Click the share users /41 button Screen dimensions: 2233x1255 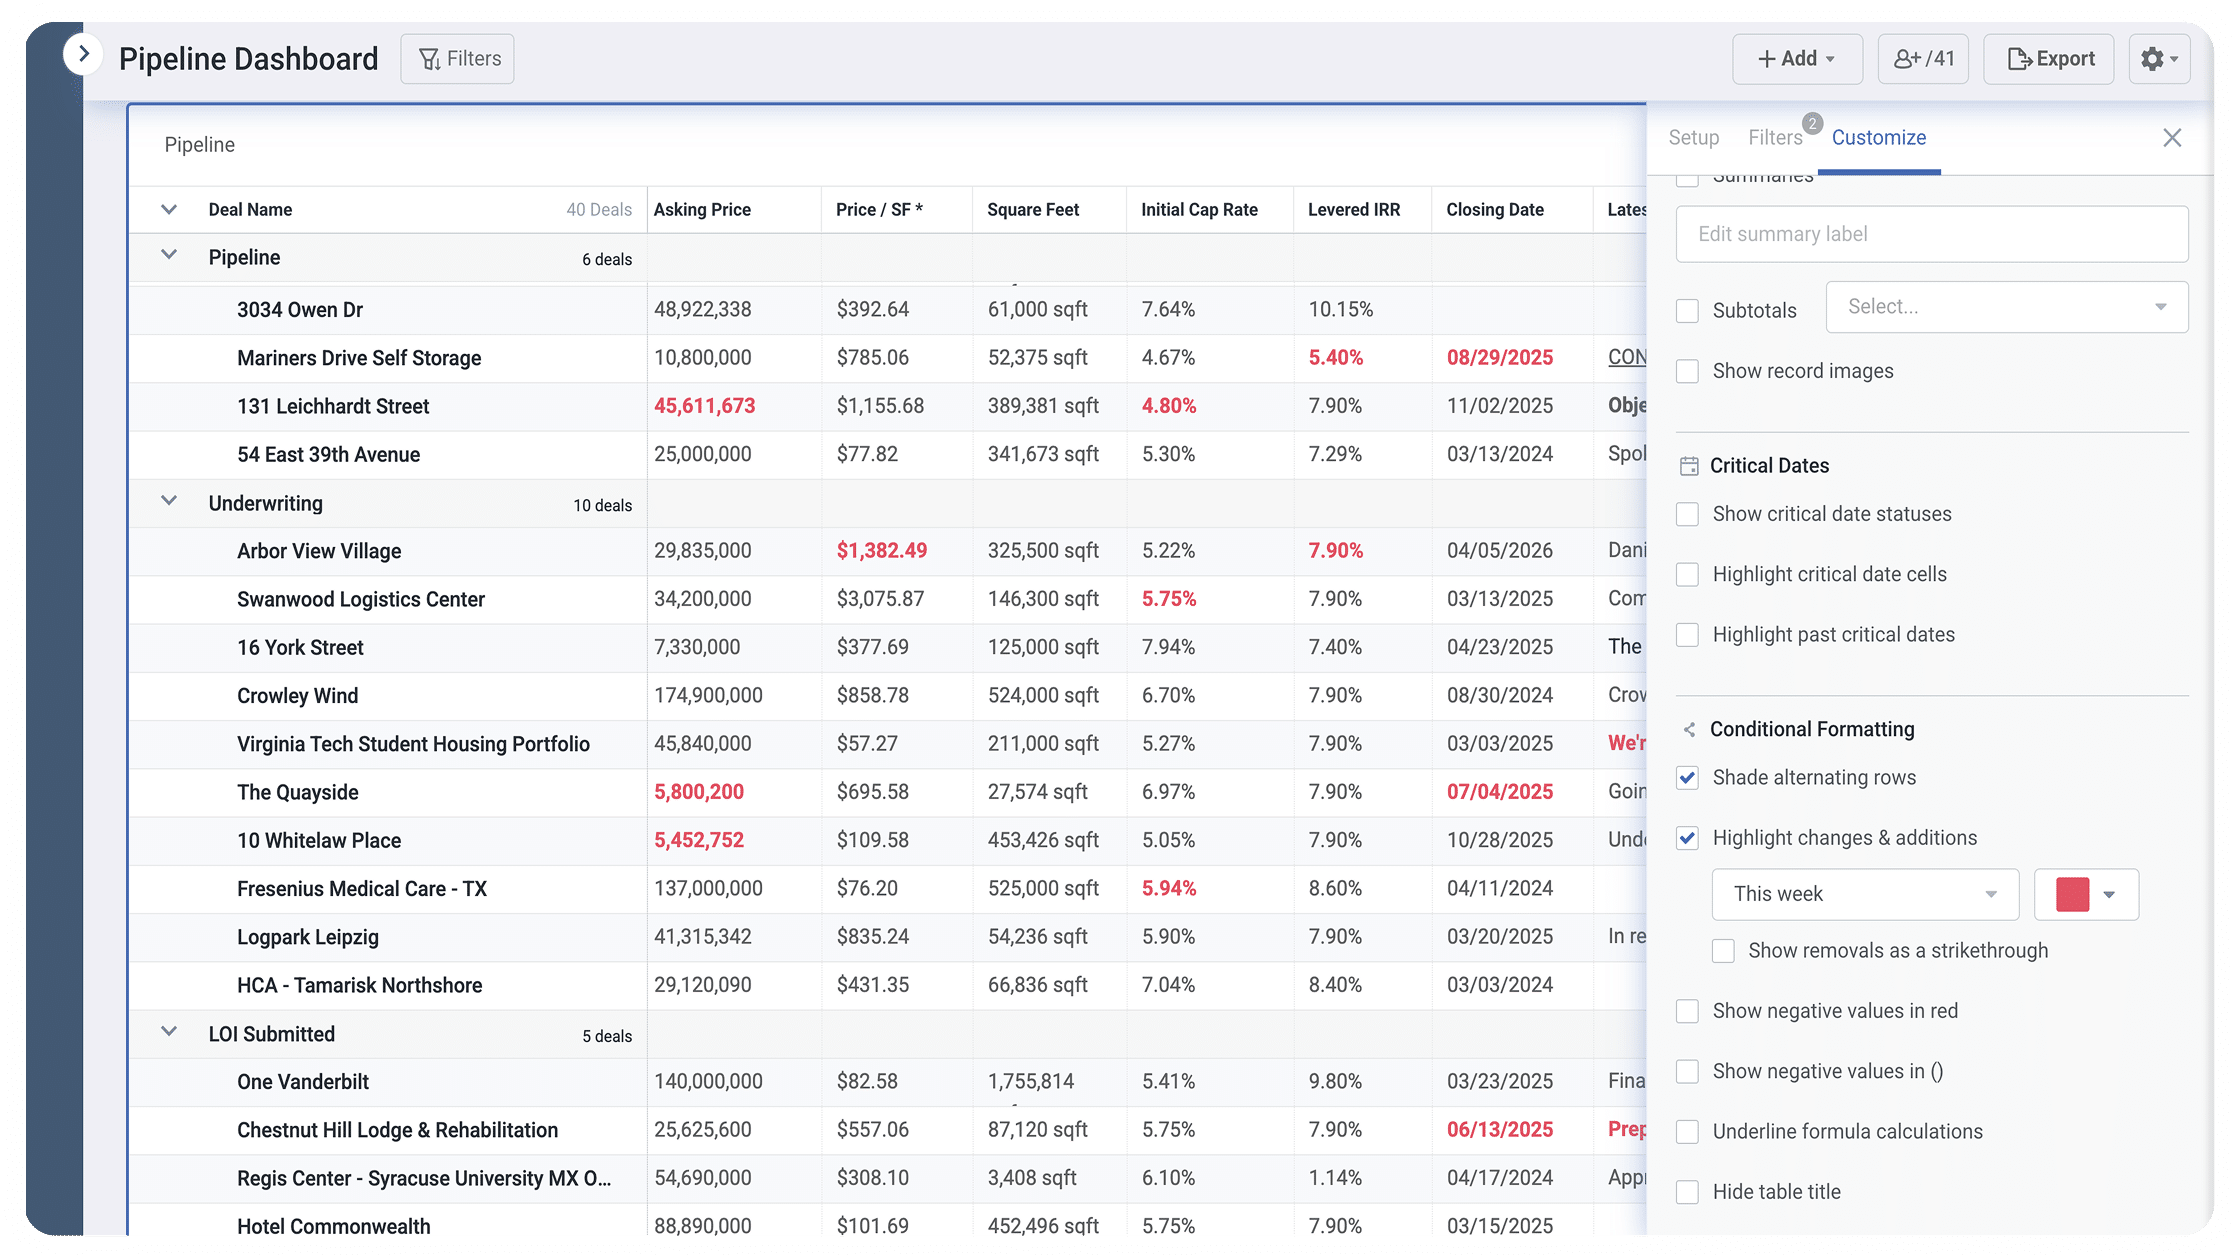tap(1923, 59)
